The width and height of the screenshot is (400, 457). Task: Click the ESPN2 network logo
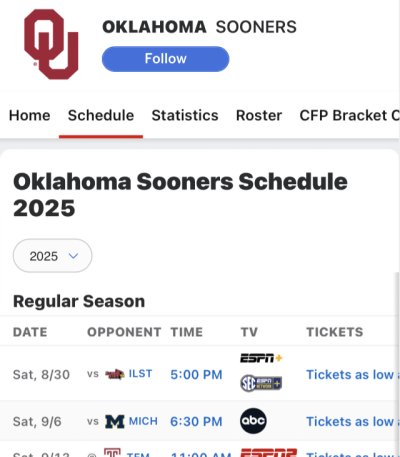(268, 453)
